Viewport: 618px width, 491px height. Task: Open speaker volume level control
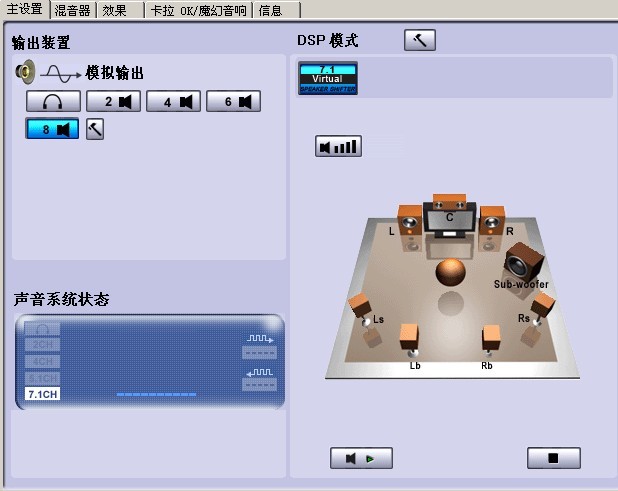coord(338,147)
